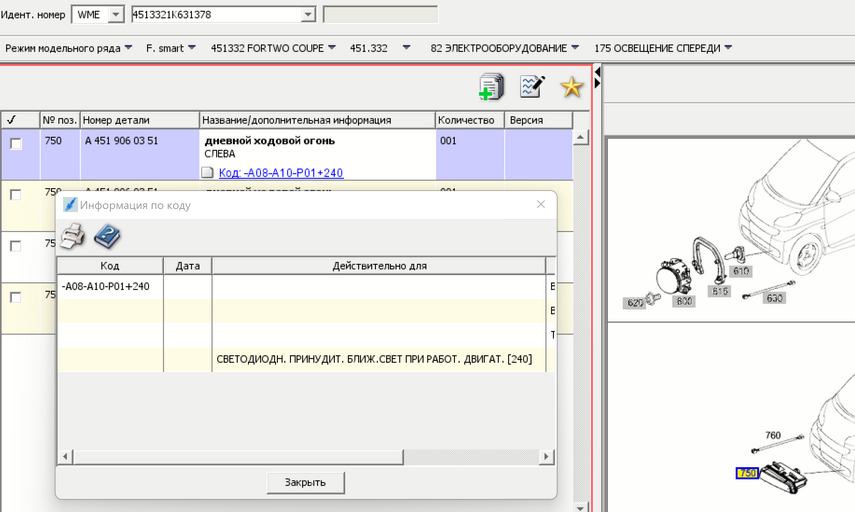This screenshot has height=512, width=855.
Task: Tick the checkbox for first 750 row
Action: tap(16, 144)
